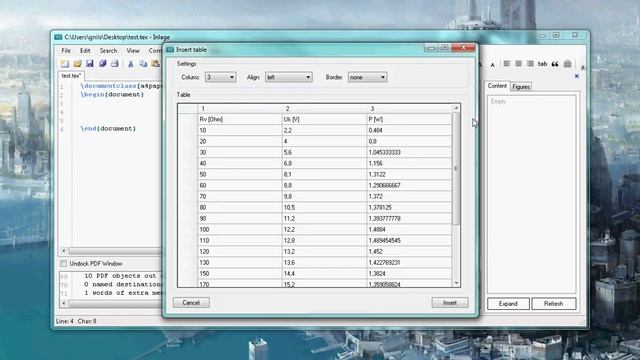Enable Undock PDF Window checkbox
The width and height of the screenshot is (640, 360).
tap(64, 264)
